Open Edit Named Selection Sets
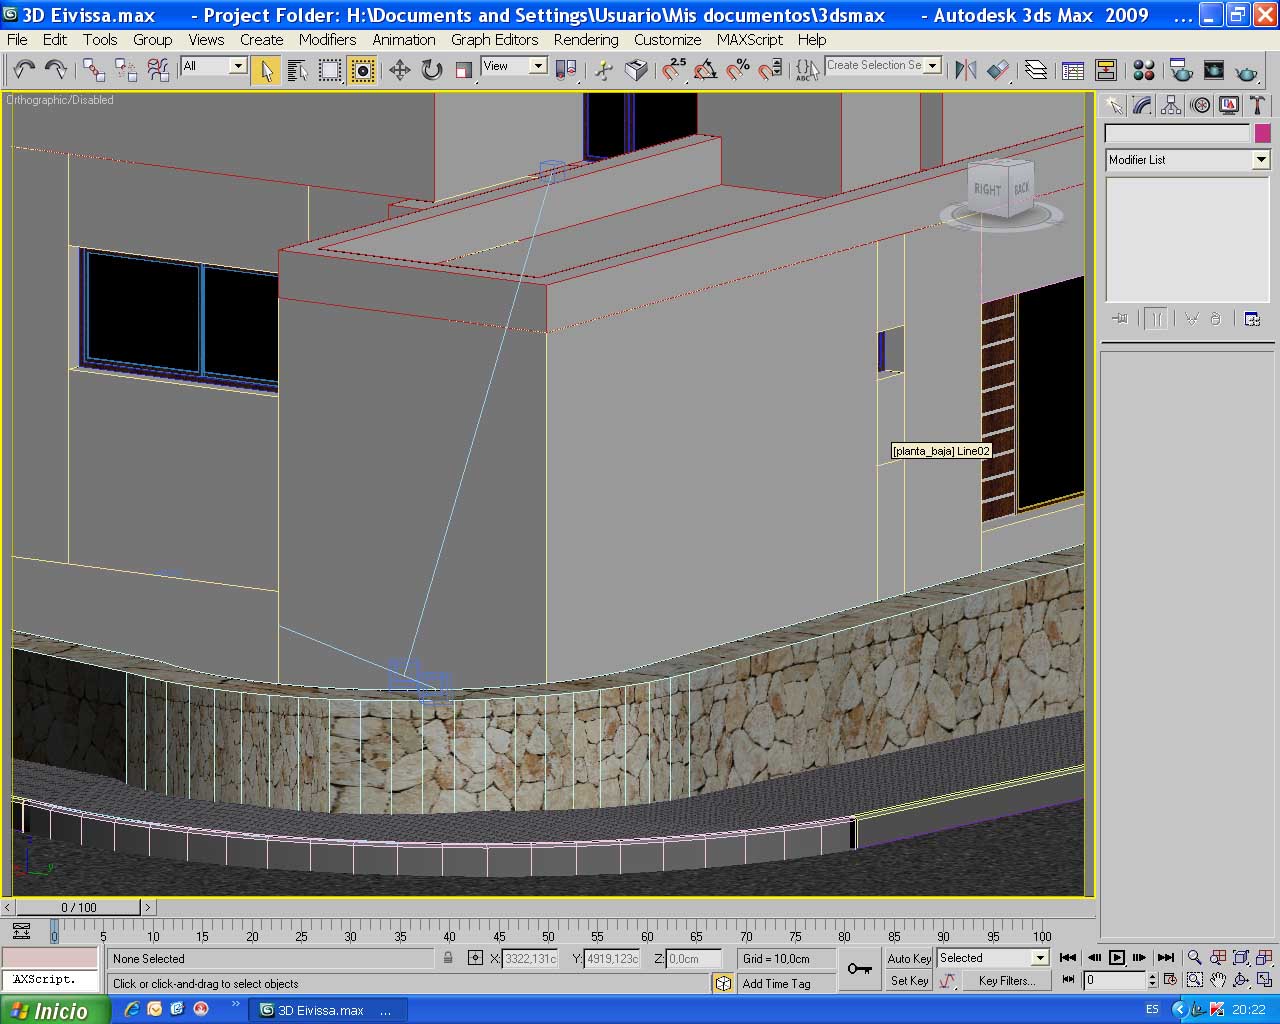The height and width of the screenshot is (1024, 1280). pos(806,69)
